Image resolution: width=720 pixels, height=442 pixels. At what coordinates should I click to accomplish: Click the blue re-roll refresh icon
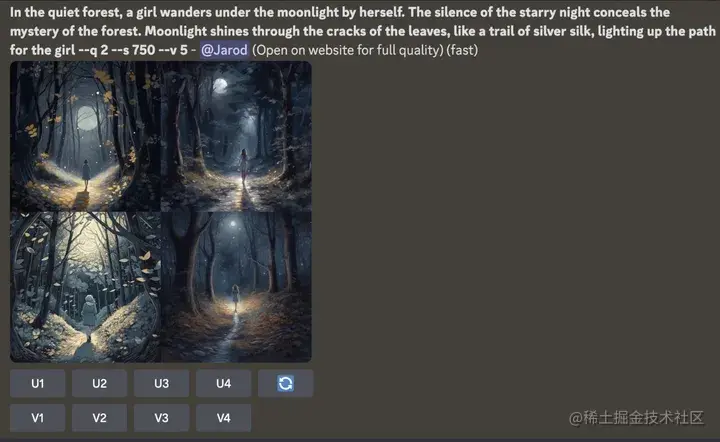[285, 383]
